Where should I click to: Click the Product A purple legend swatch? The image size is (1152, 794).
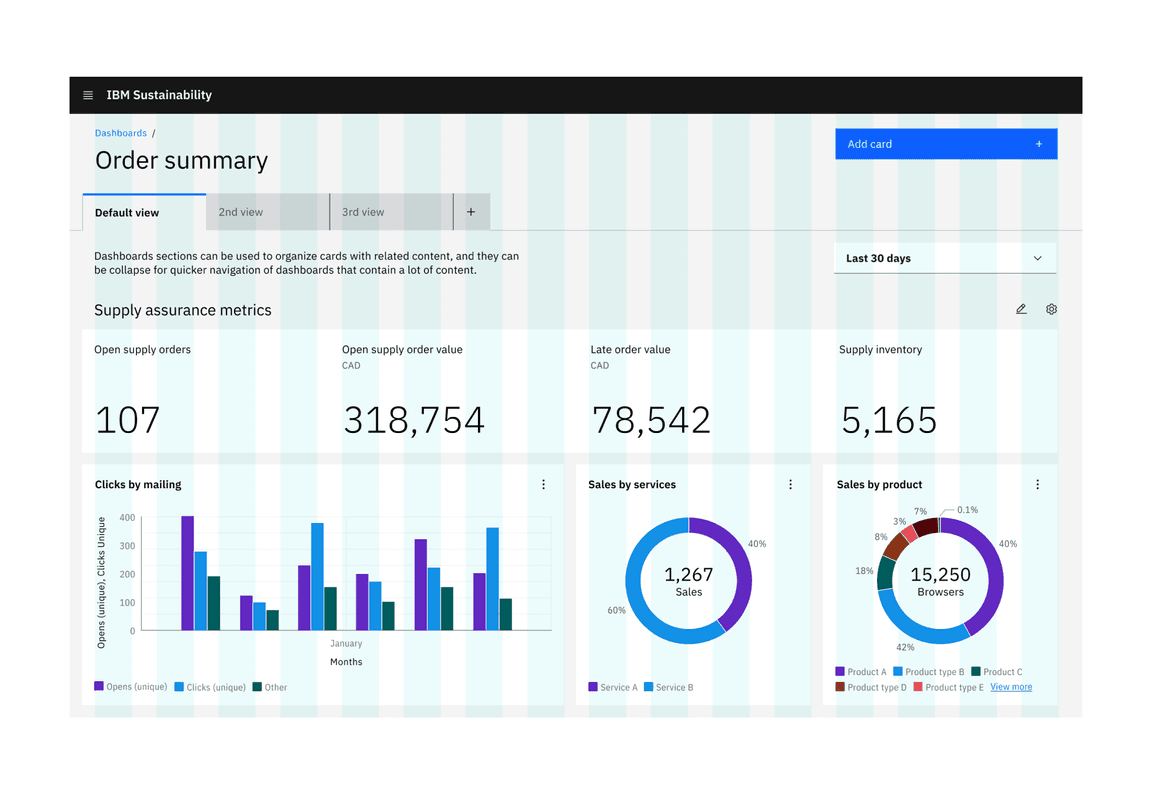[841, 672]
